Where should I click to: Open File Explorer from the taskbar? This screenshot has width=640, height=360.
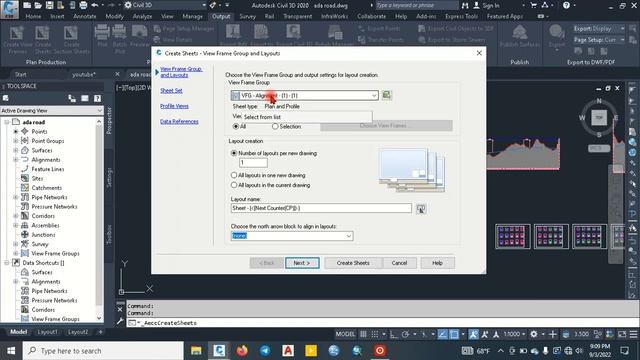coord(196,351)
